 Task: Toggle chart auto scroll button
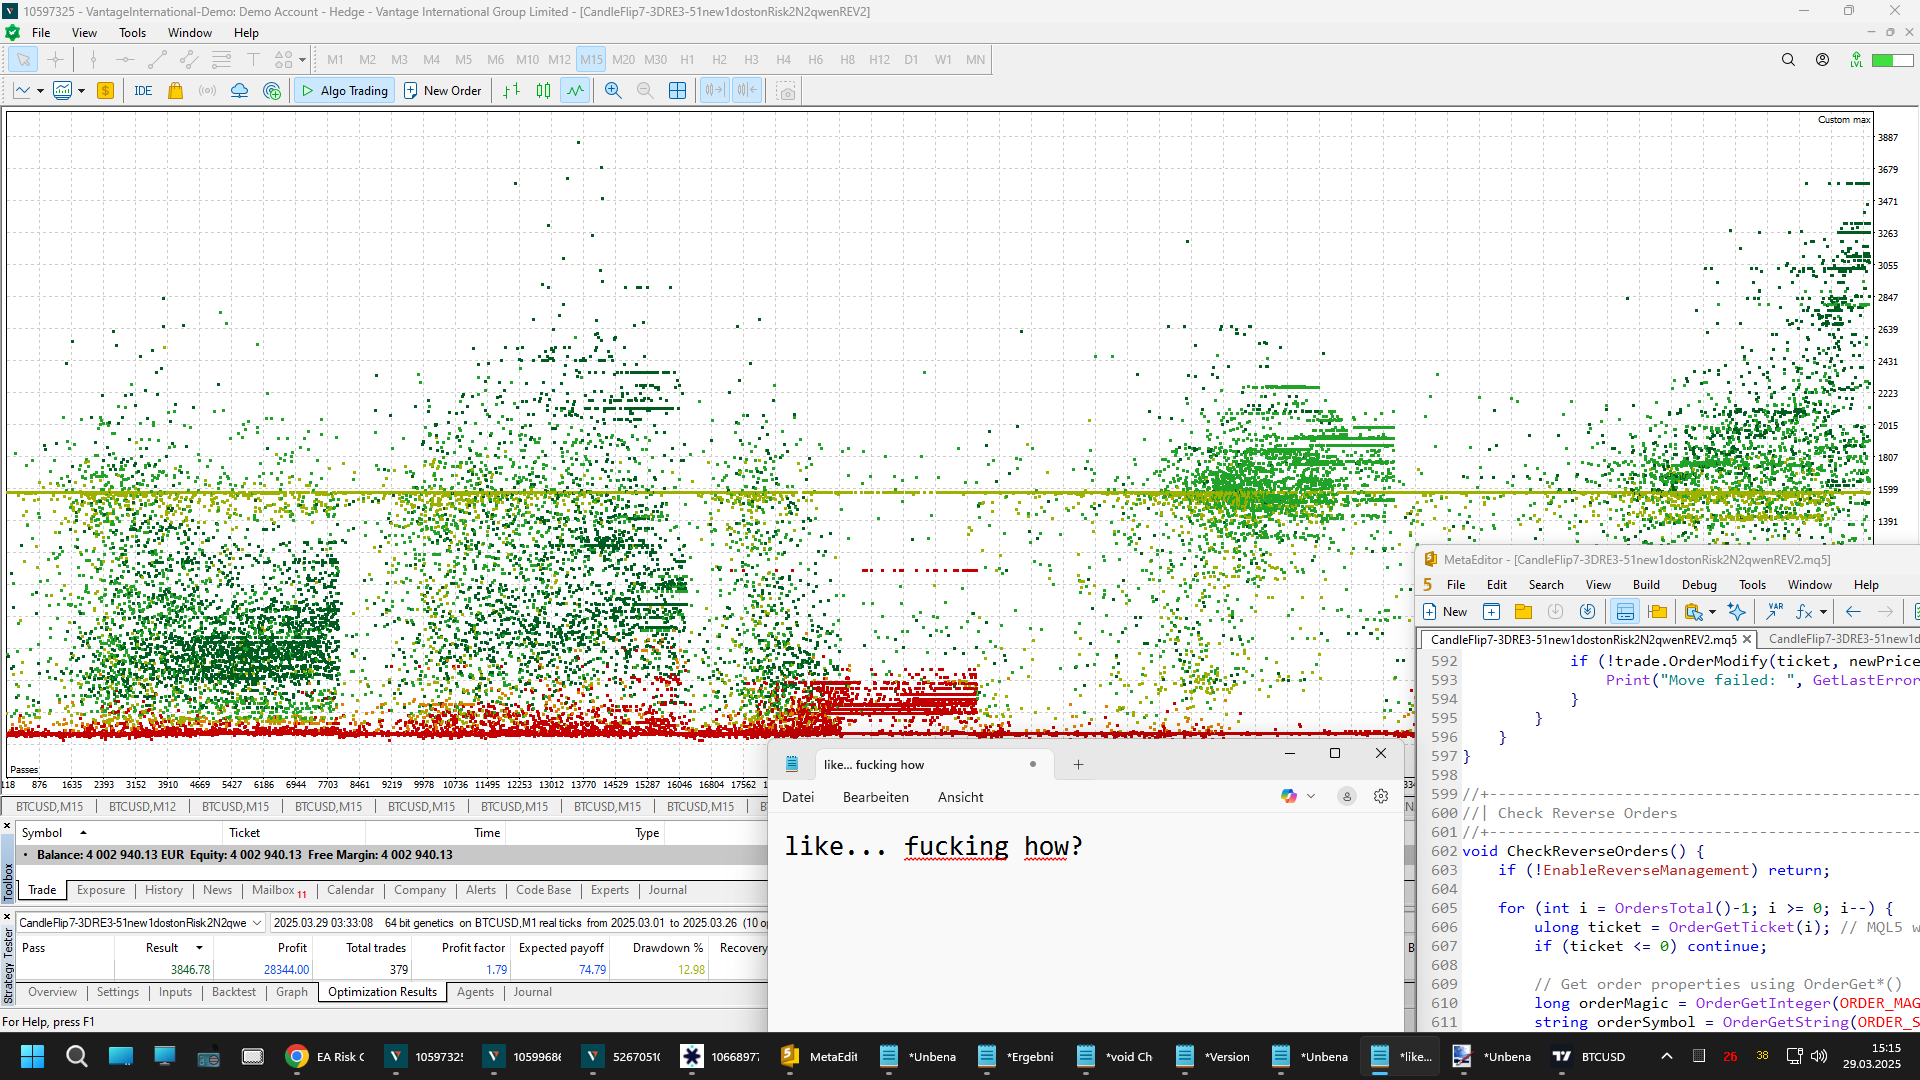(714, 91)
